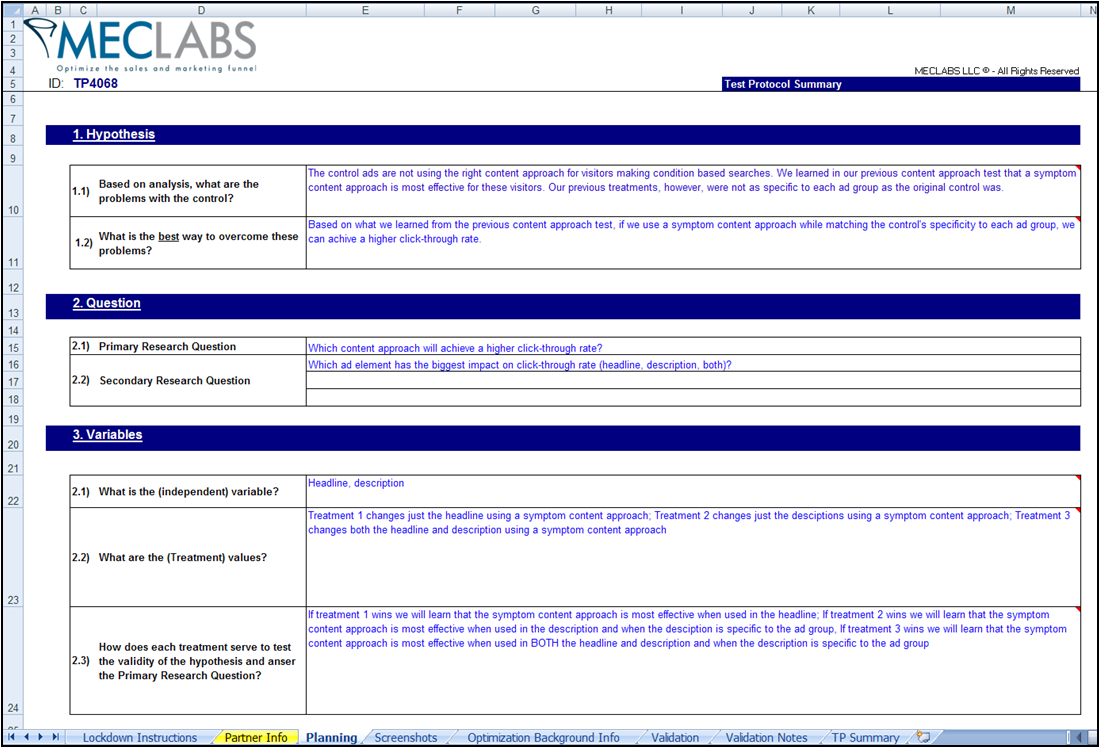
Task: Open the Screenshots sheet tab
Action: [x=406, y=738]
